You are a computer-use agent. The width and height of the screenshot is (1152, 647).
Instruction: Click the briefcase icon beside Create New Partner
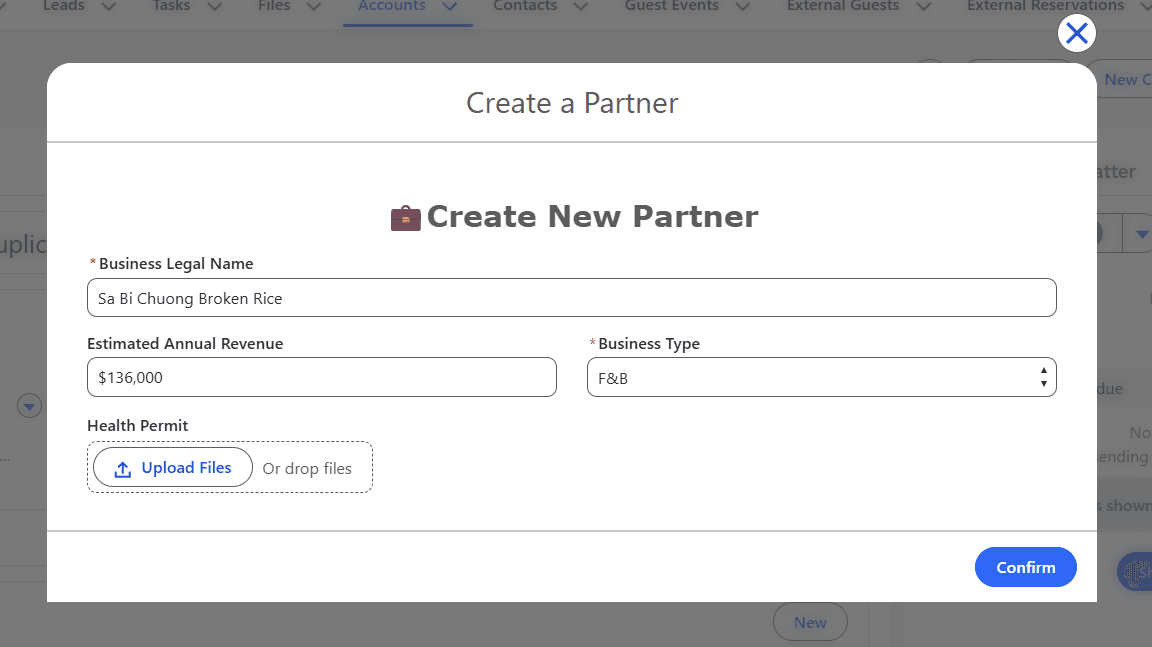405,216
